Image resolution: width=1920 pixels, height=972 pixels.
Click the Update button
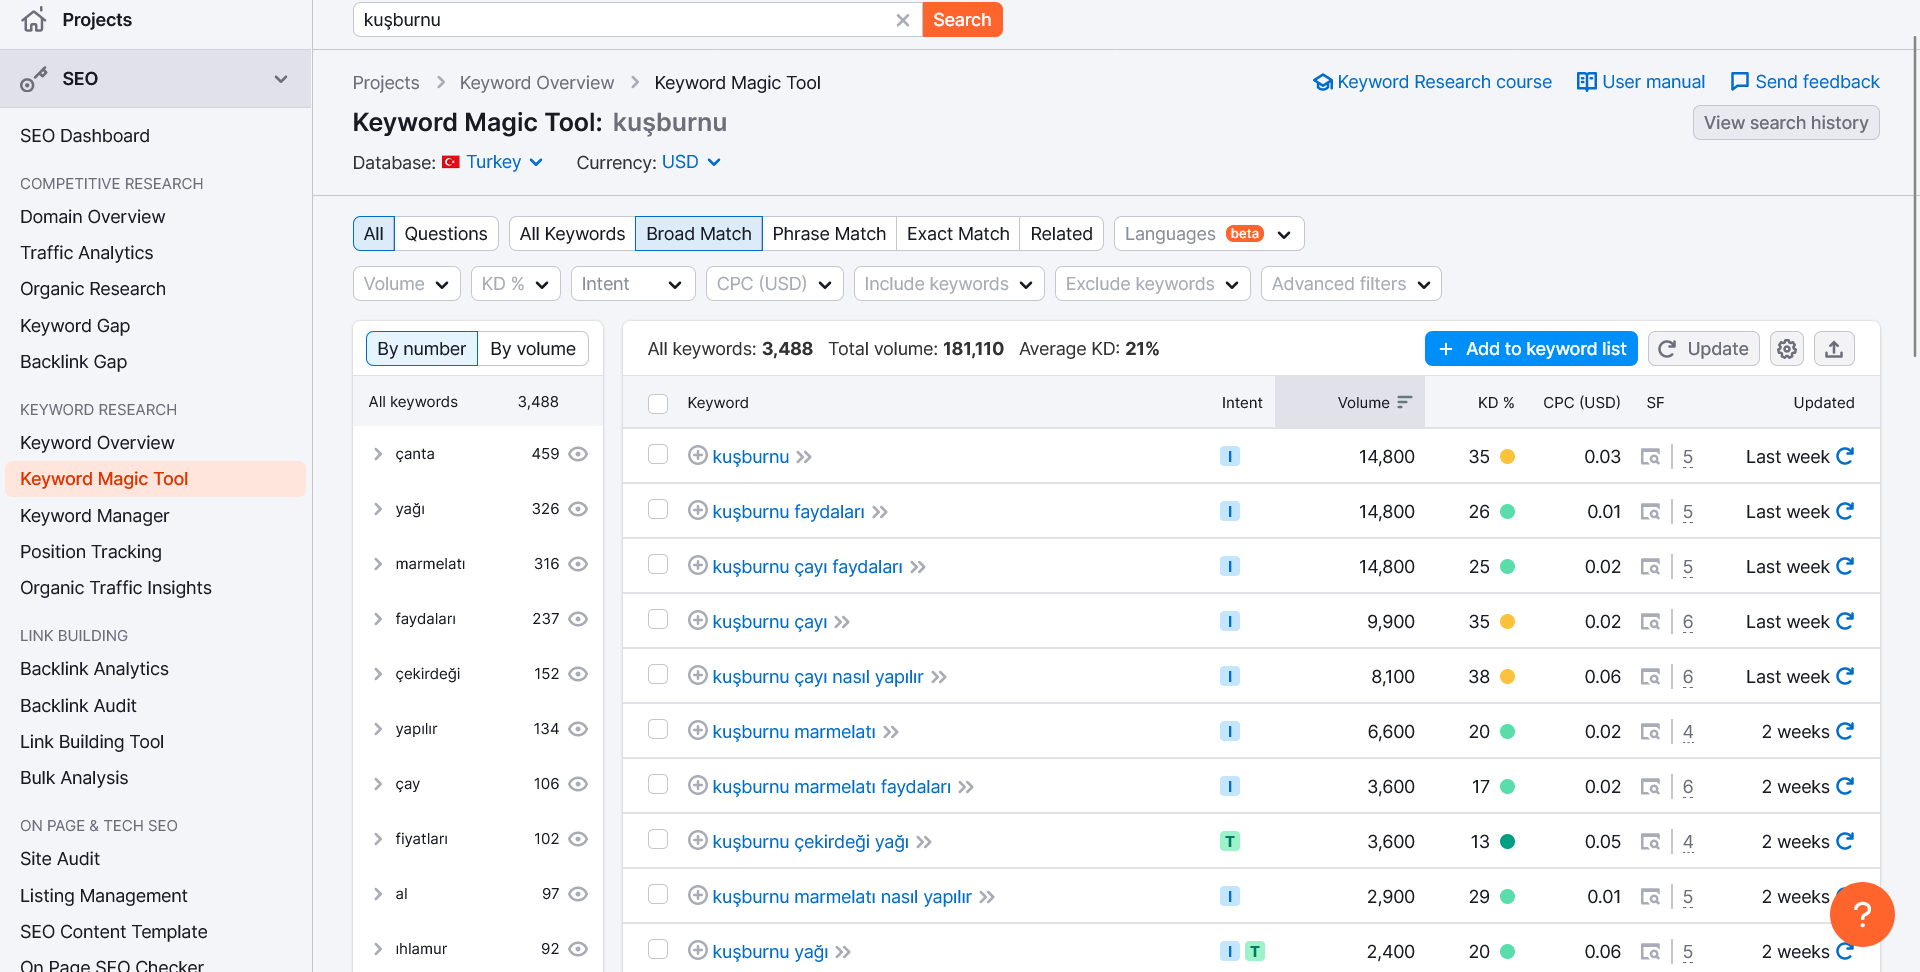(1704, 349)
